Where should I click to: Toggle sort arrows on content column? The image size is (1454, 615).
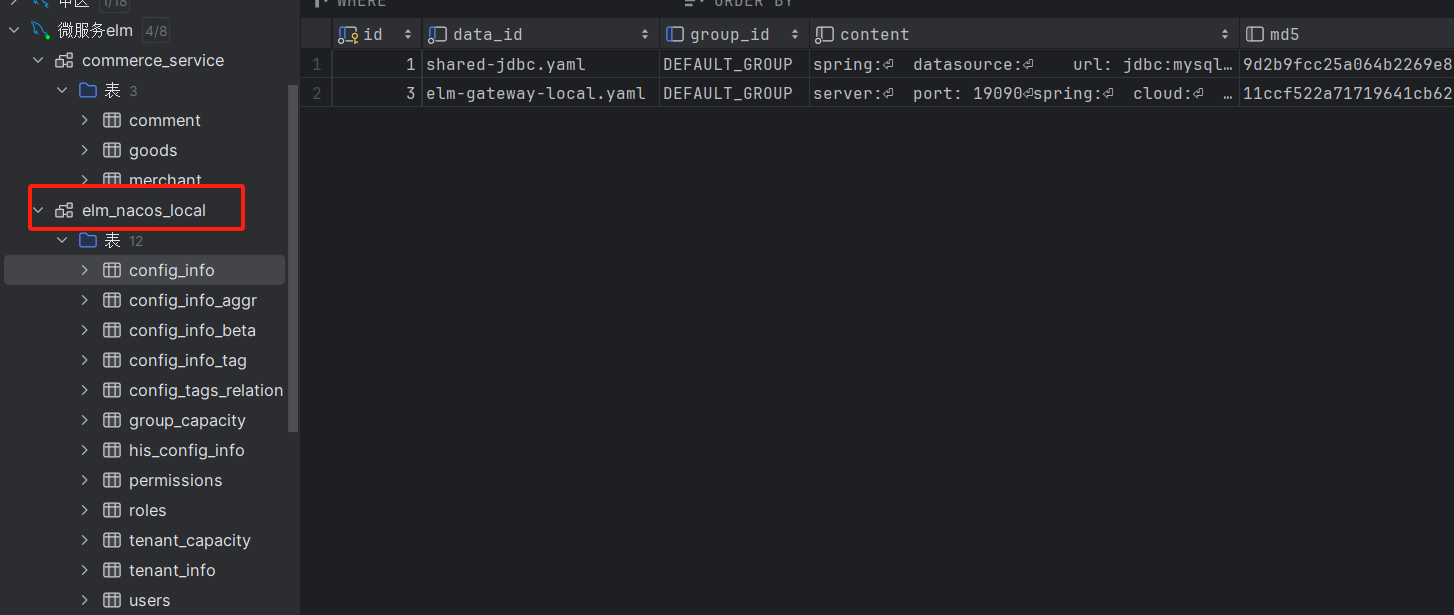(x=1225, y=34)
